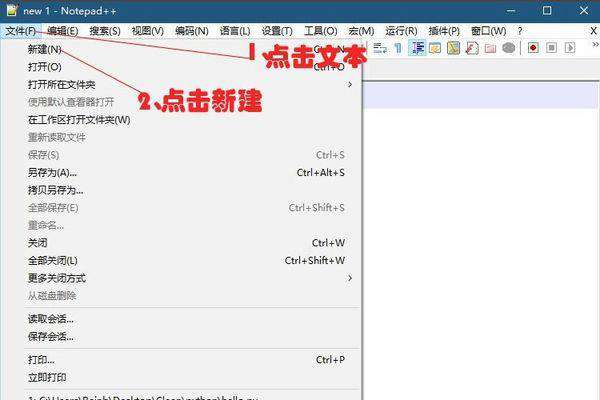Start macro recording with red dot icon
The width and height of the screenshot is (600, 400).
[533, 48]
